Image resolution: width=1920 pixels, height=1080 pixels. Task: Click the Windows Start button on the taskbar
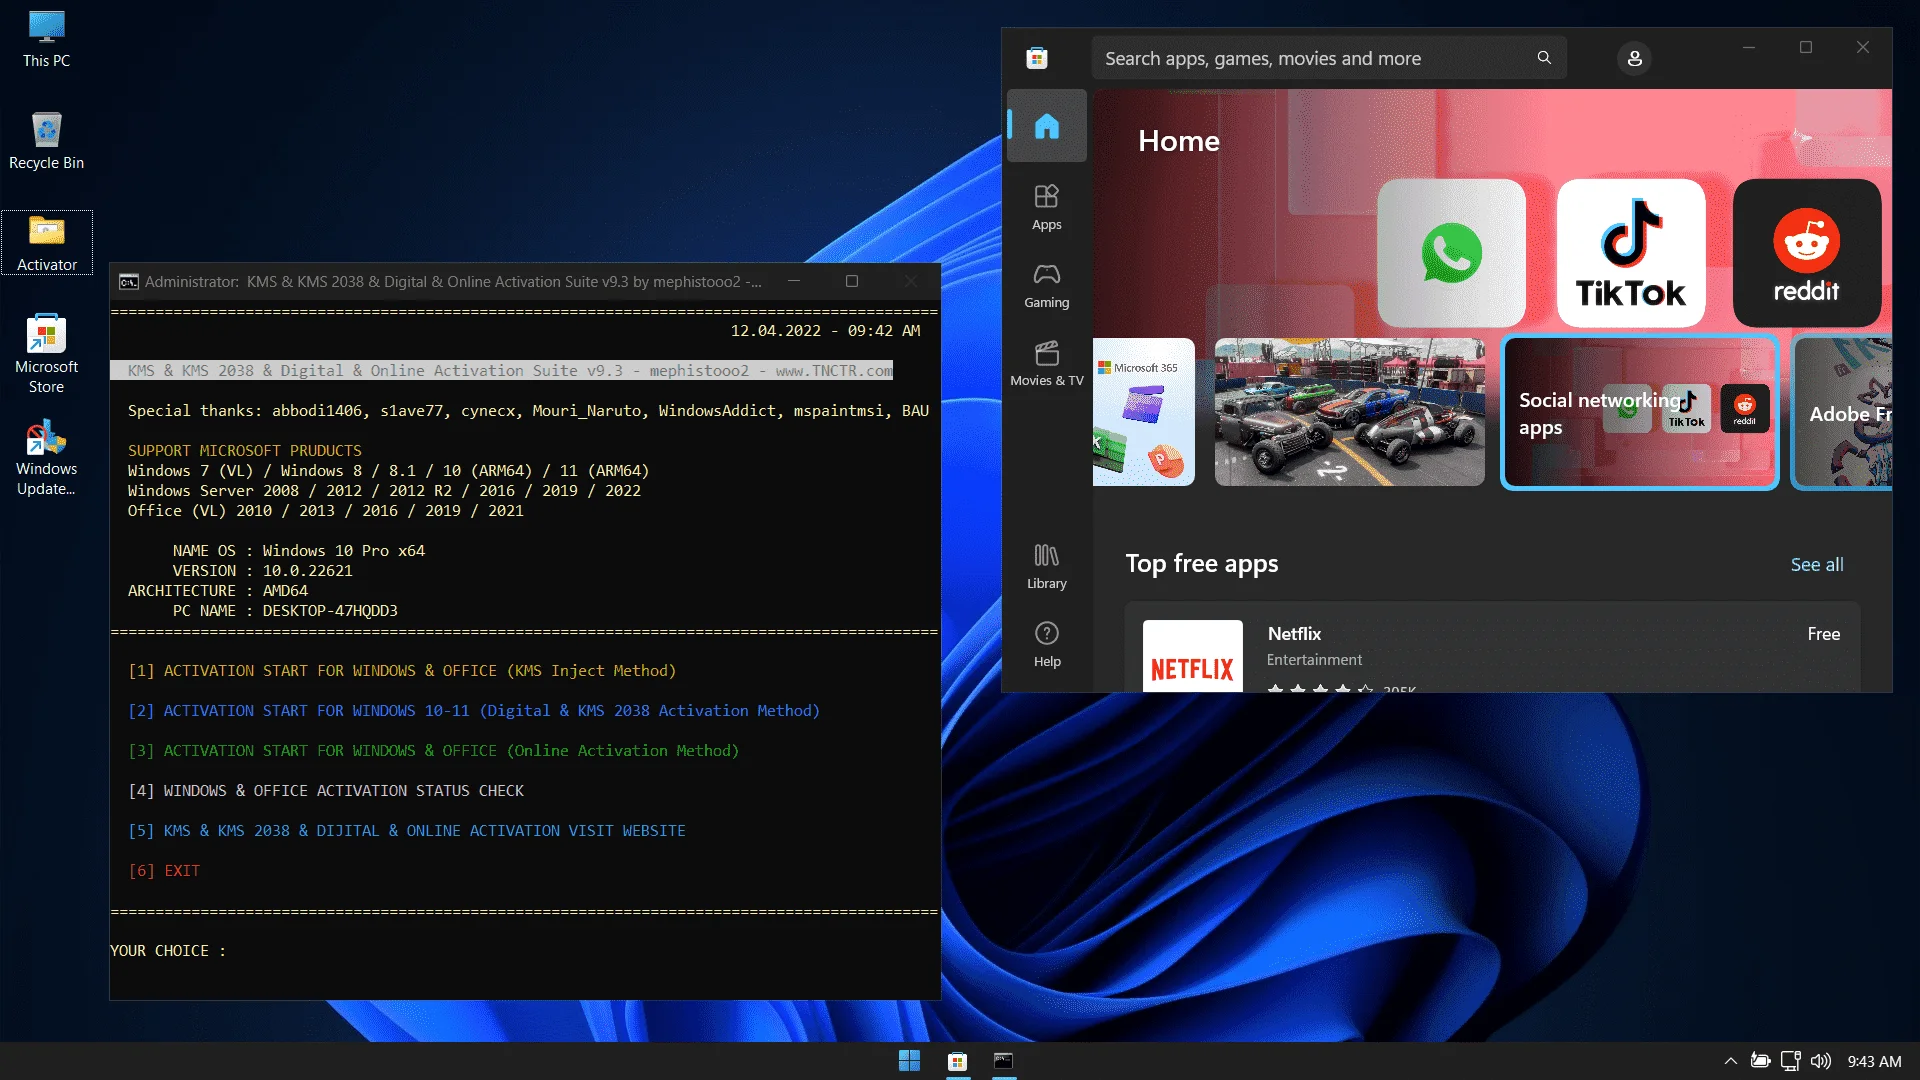point(909,1061)
